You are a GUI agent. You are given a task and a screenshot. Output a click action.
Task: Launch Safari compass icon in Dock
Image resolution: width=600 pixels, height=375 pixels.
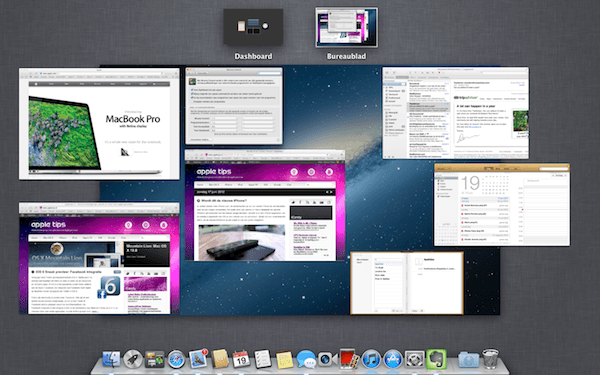click(176, 360)
